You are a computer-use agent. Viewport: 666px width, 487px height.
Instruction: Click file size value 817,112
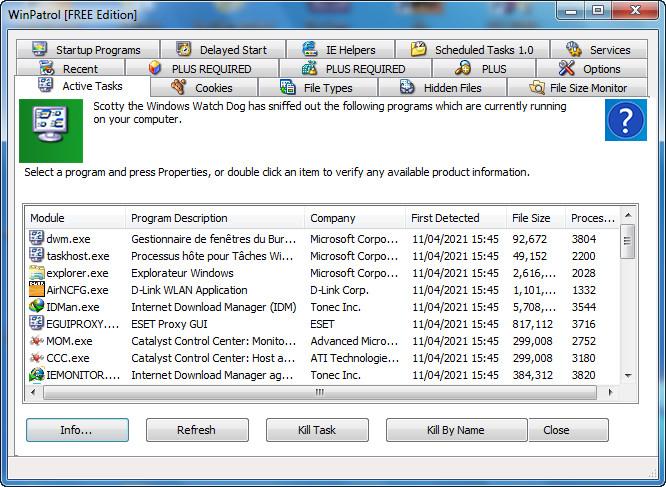pyautogui.click(x=533, y=324)
